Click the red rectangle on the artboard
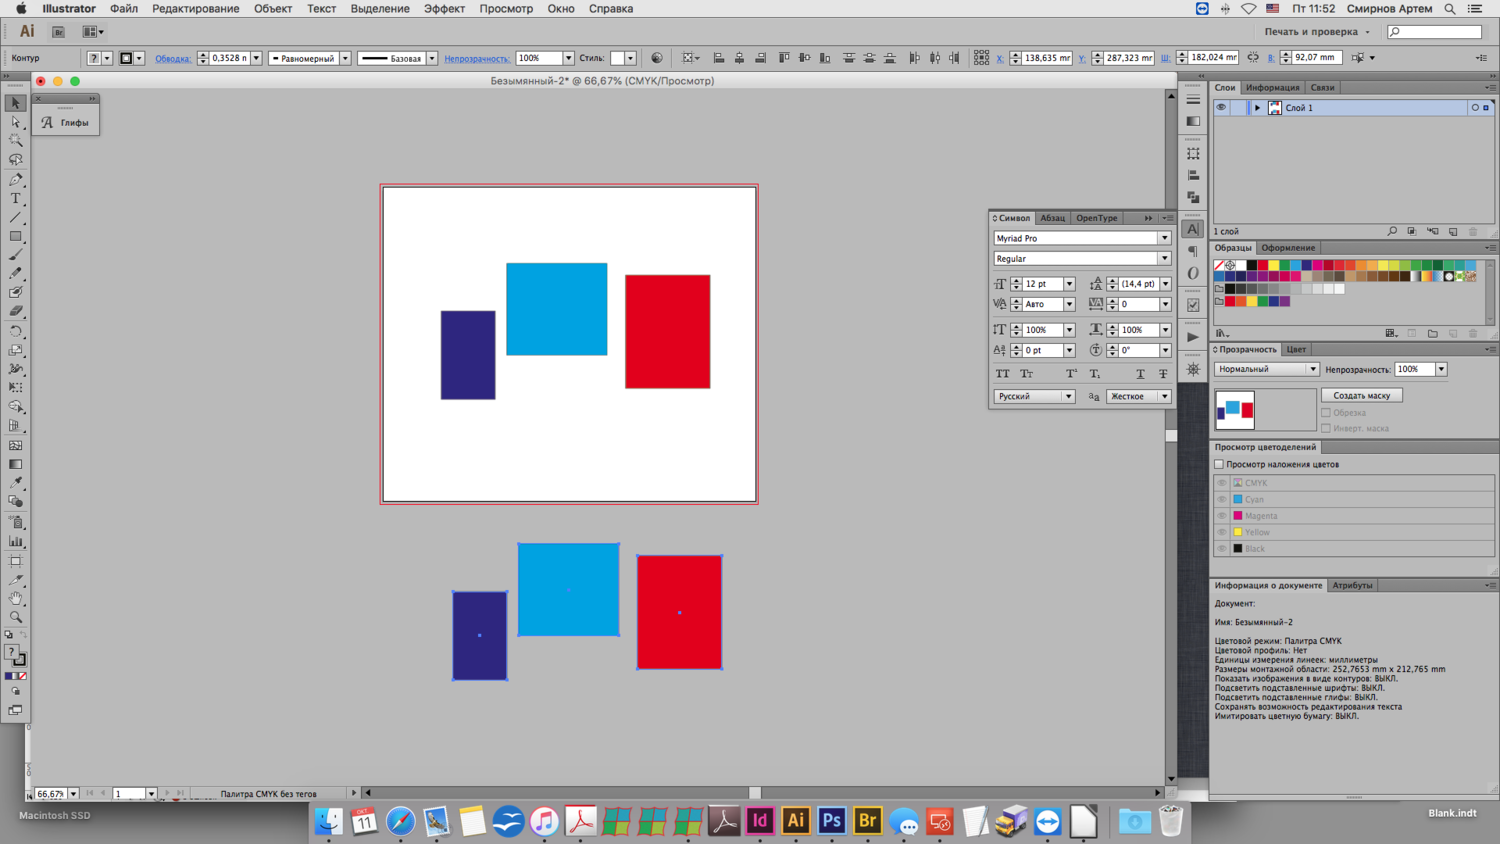 pyautogui.click(x=667, y=331)
